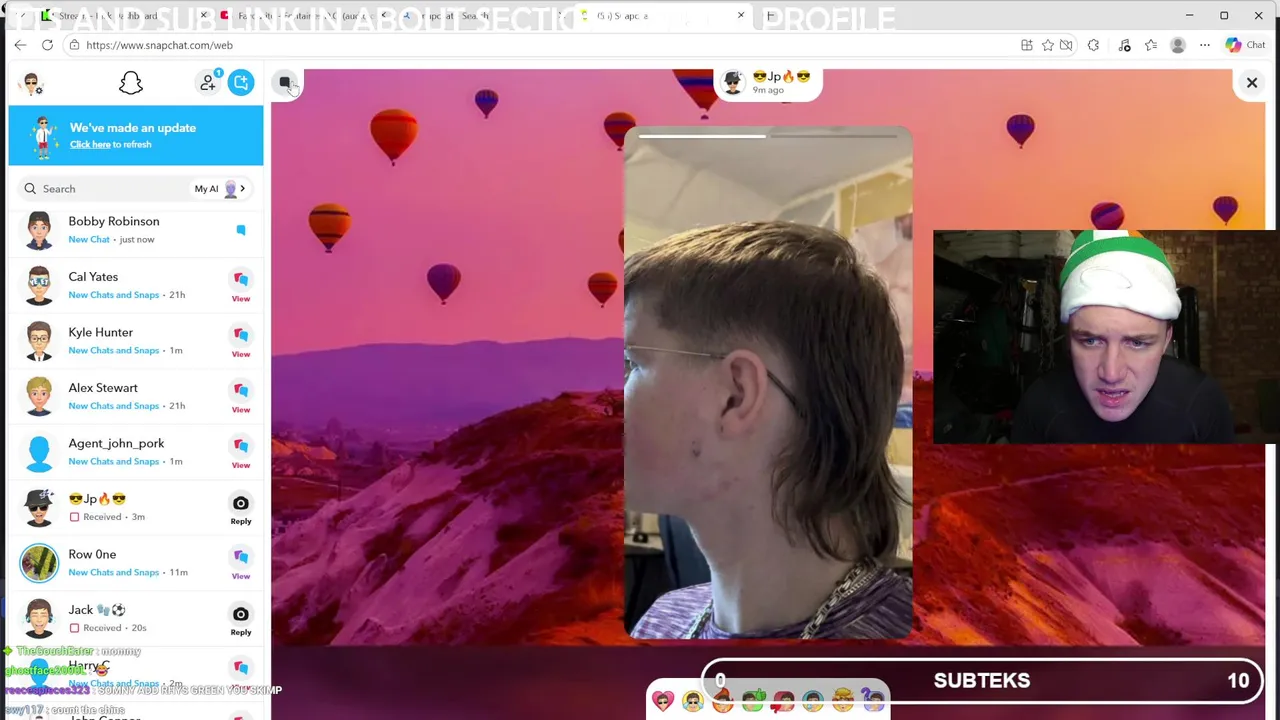1280x720 pixels.
Task: Open the split screen icon in address bar
Action: tap(1027, 45)
